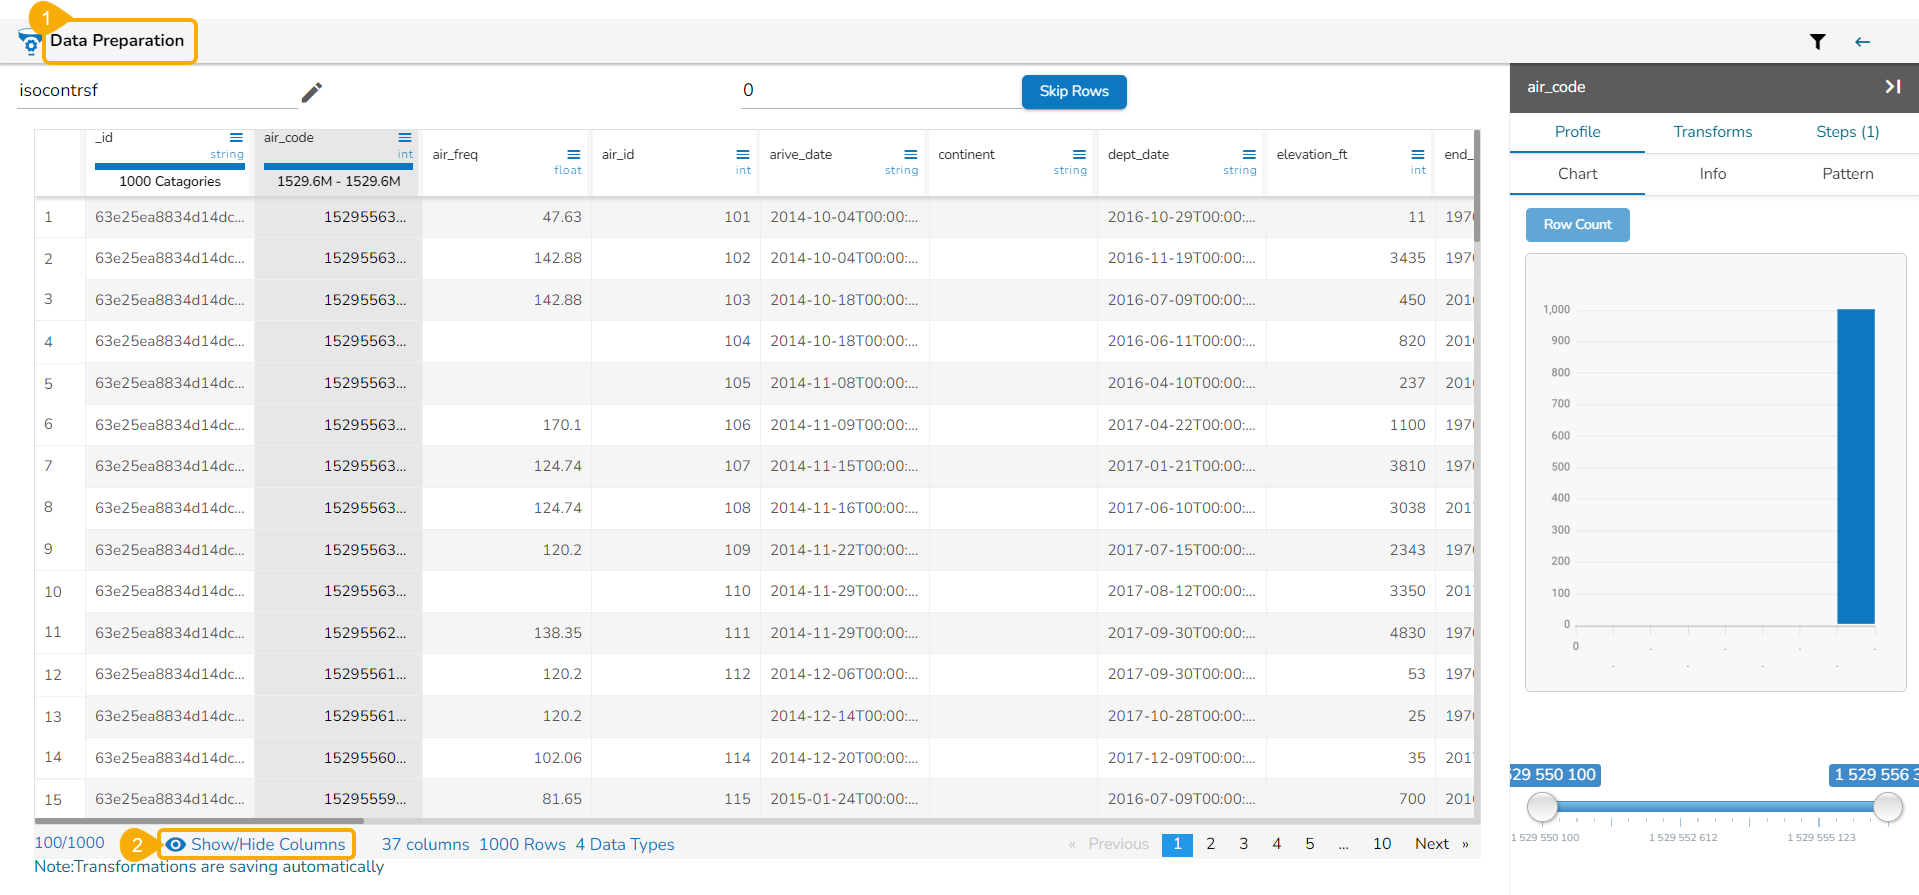
Task: Open the elevation_ft column menu icon
Action: point(1417,154)
